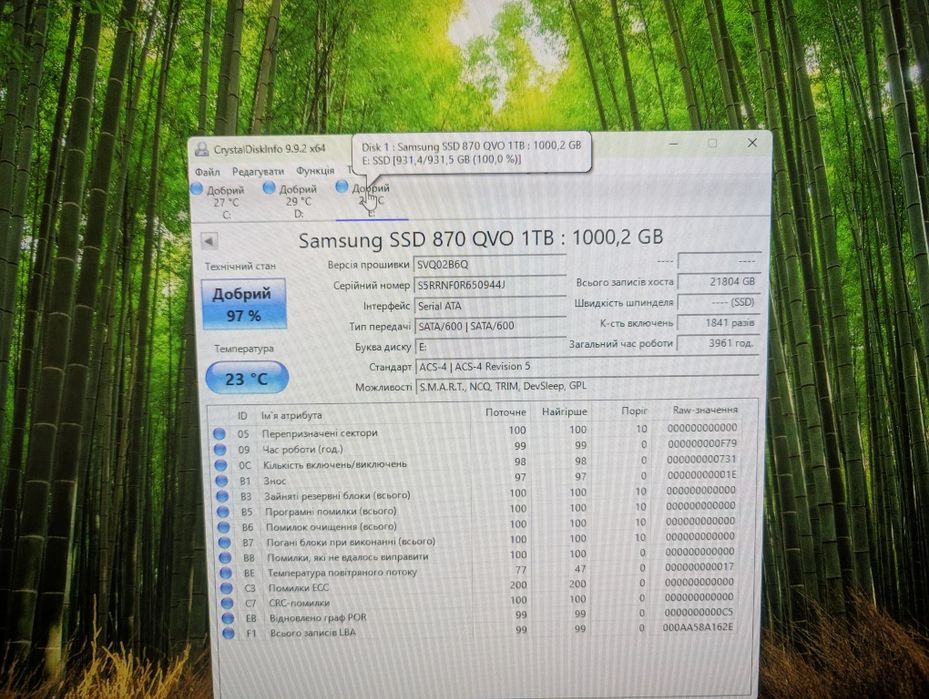Click spindle speed value ---- (SSD)
The width and height of the screenshot is (929, 699).
click(718, 302)
